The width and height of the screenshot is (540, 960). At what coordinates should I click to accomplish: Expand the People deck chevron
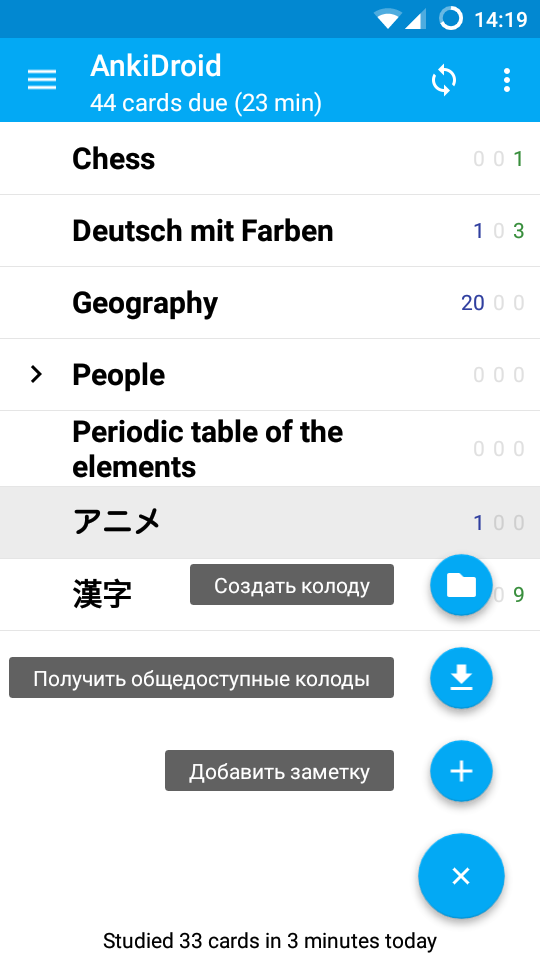click(37, 375)
